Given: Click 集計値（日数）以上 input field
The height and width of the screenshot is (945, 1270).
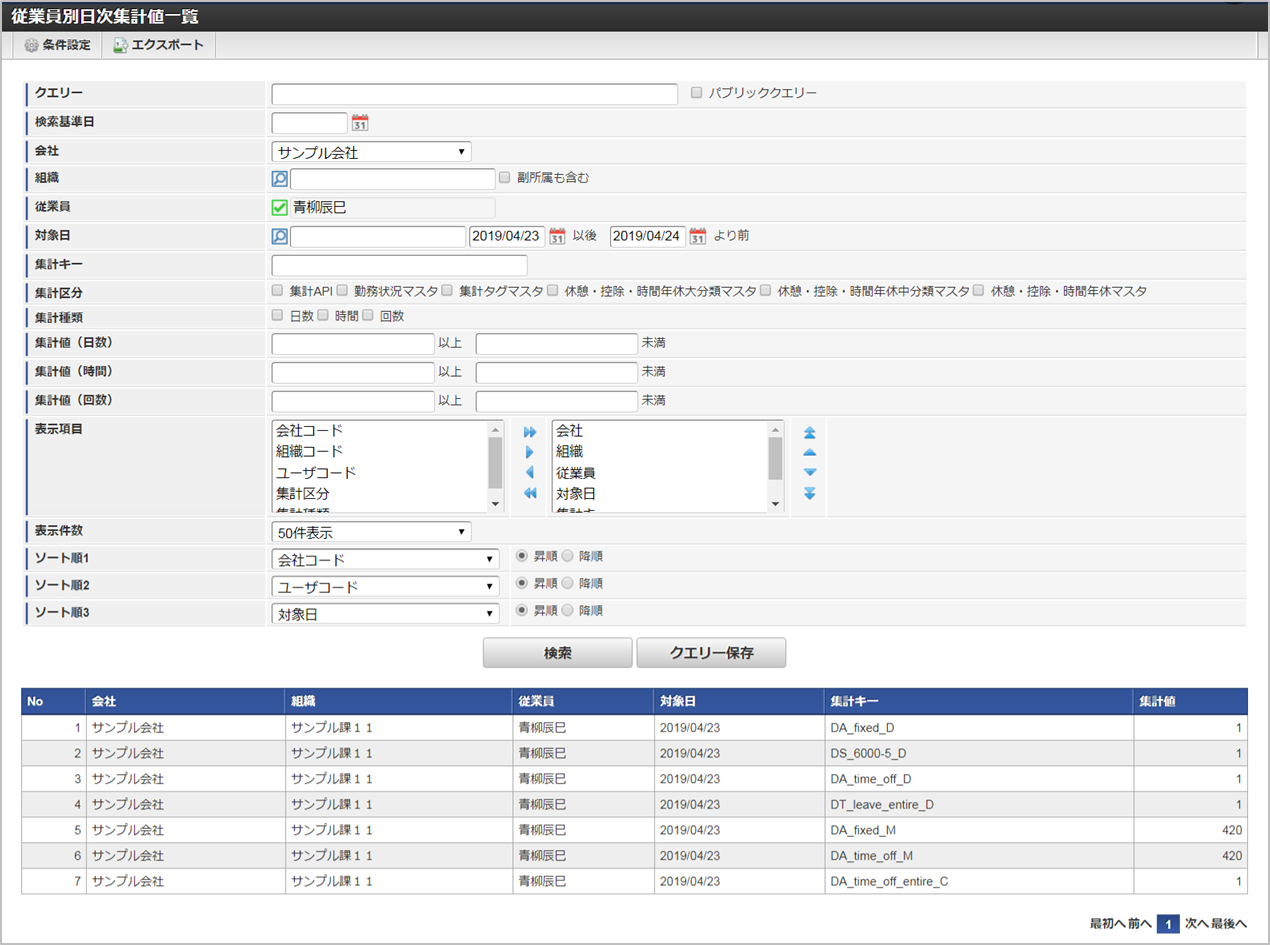Looking at the screenshot, I should 353,344.
